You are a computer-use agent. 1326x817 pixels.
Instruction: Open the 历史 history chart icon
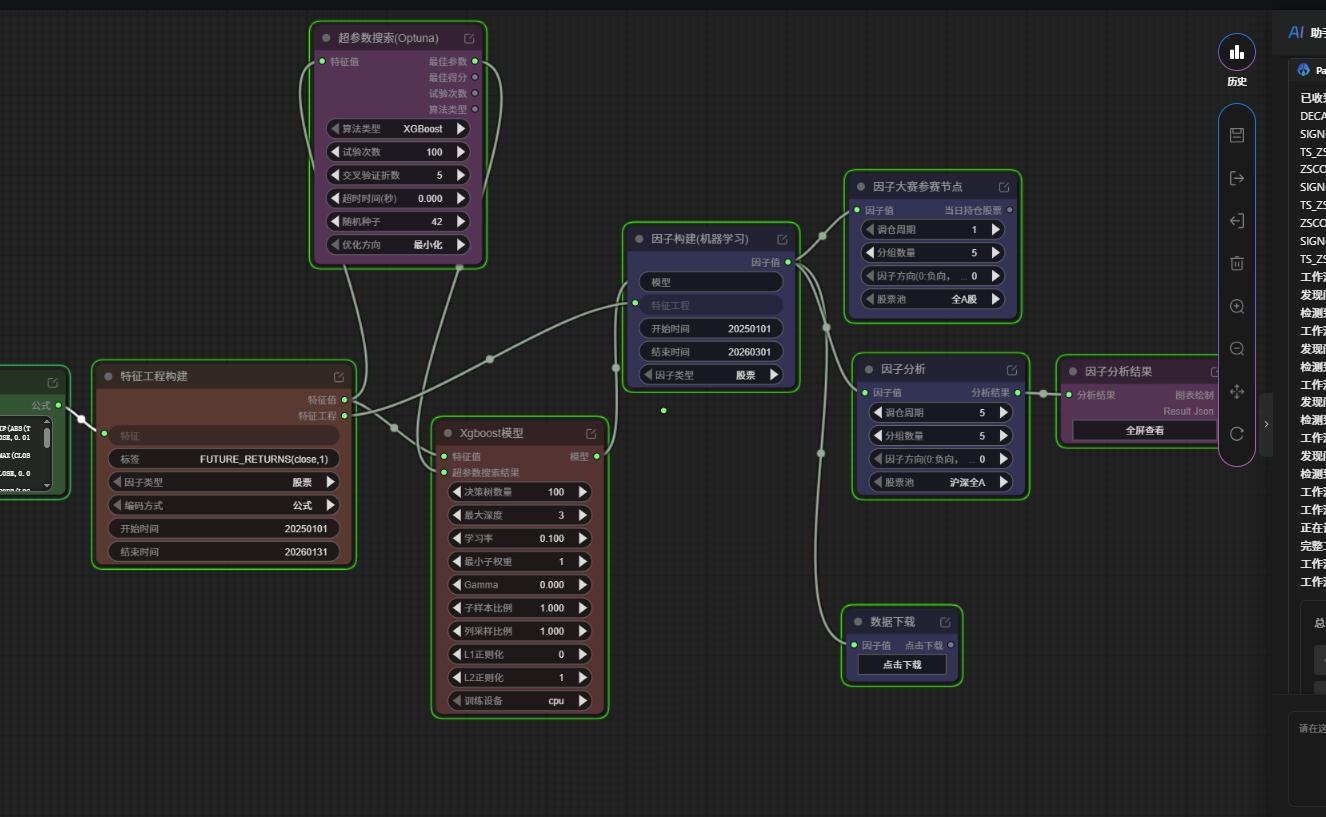click(1237, 52)
